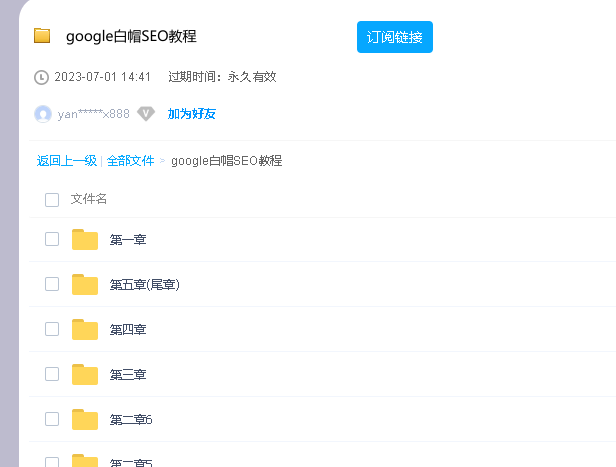Open the 第二章6 folder icon
The height and width of the screenshot is (467, 616).
[85, 420]
